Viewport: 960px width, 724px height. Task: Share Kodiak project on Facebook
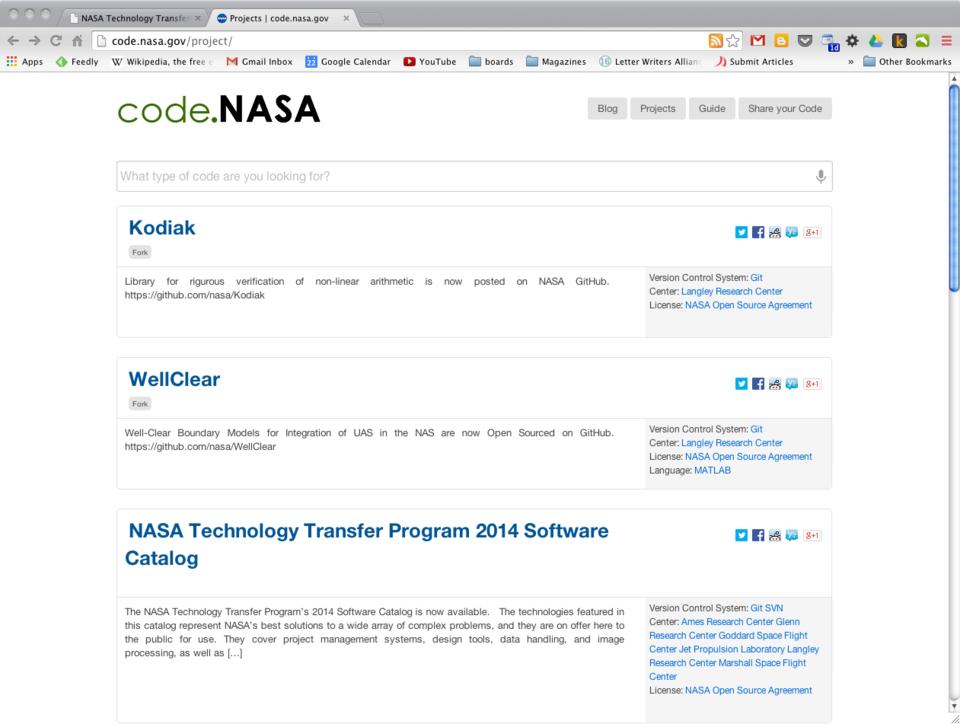757,232
